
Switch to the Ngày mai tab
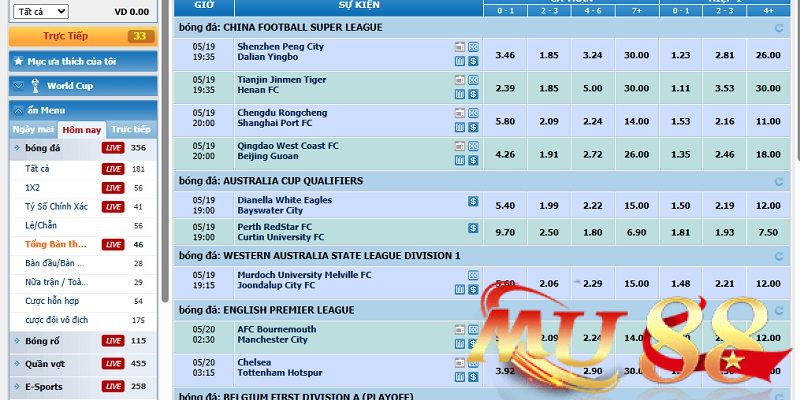point(33,130)
